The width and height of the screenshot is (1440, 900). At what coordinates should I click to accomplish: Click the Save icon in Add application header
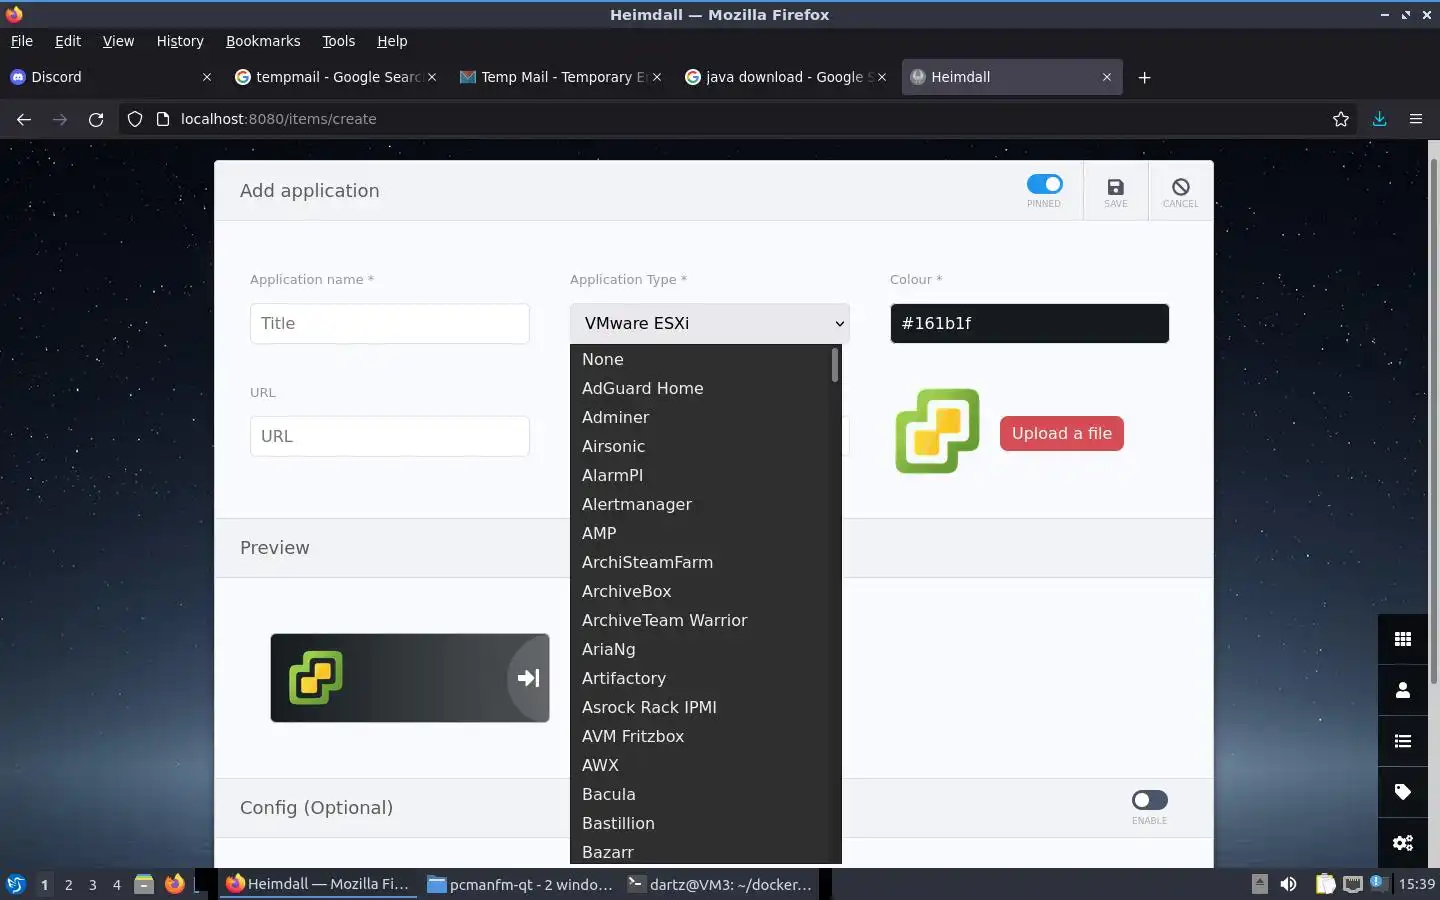(x=1115, y=187)
